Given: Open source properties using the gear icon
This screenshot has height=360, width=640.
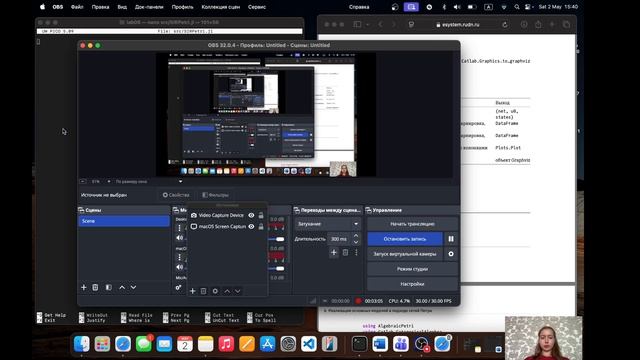Looking at the screenshot, I should point(215,291).
